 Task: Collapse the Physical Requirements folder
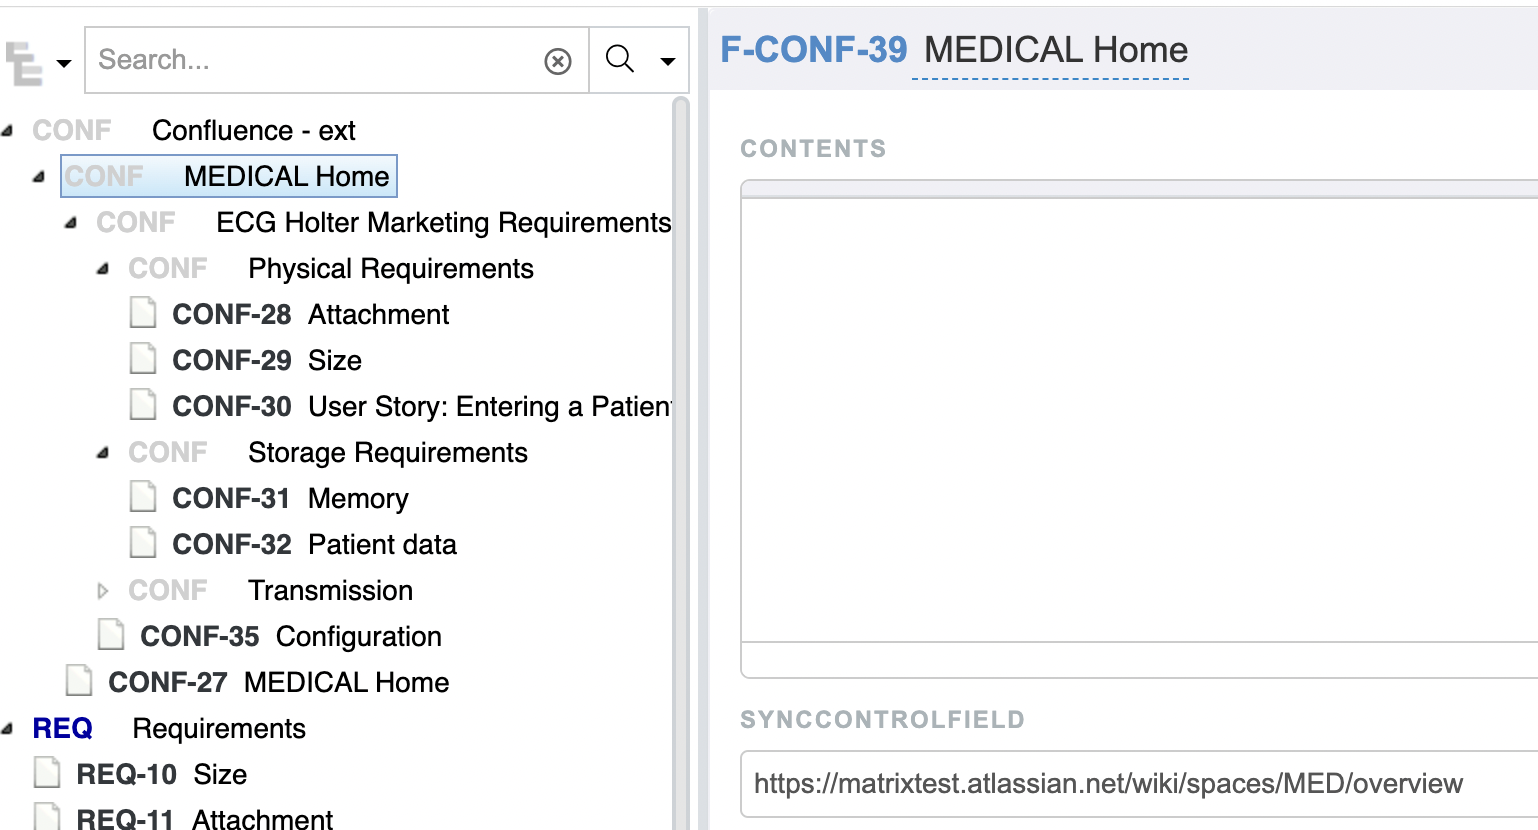coord(102,269)
